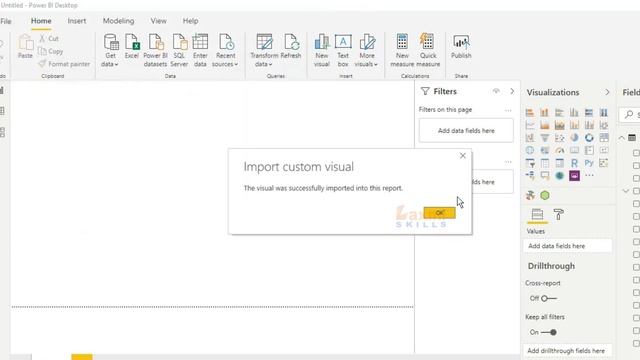640x360 pixels.
Task: Pick the funnel chart visual
Action: (x=544, y=138)
